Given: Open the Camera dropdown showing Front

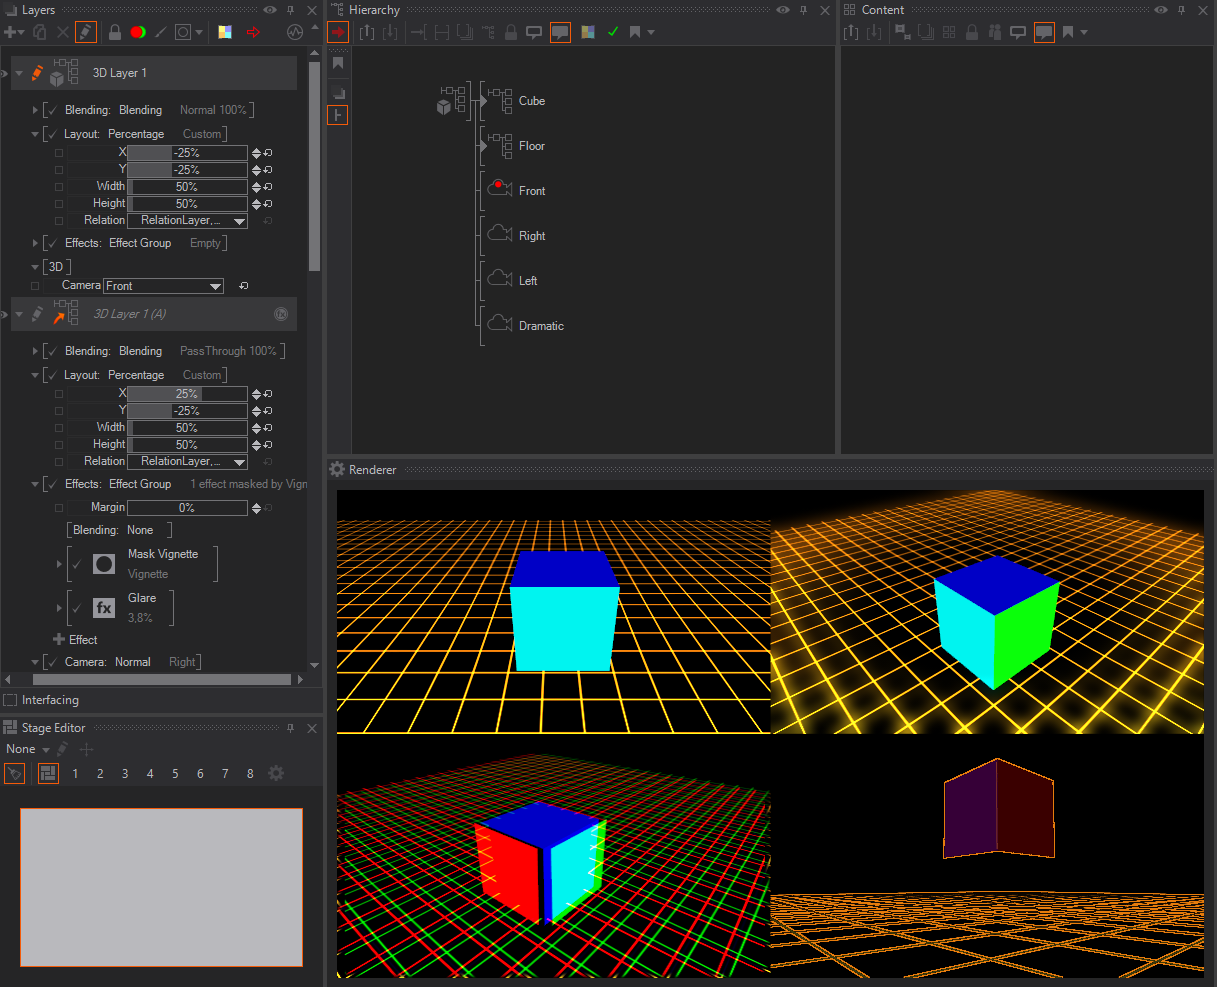Looking at the screenshot, I should (164, 286).
